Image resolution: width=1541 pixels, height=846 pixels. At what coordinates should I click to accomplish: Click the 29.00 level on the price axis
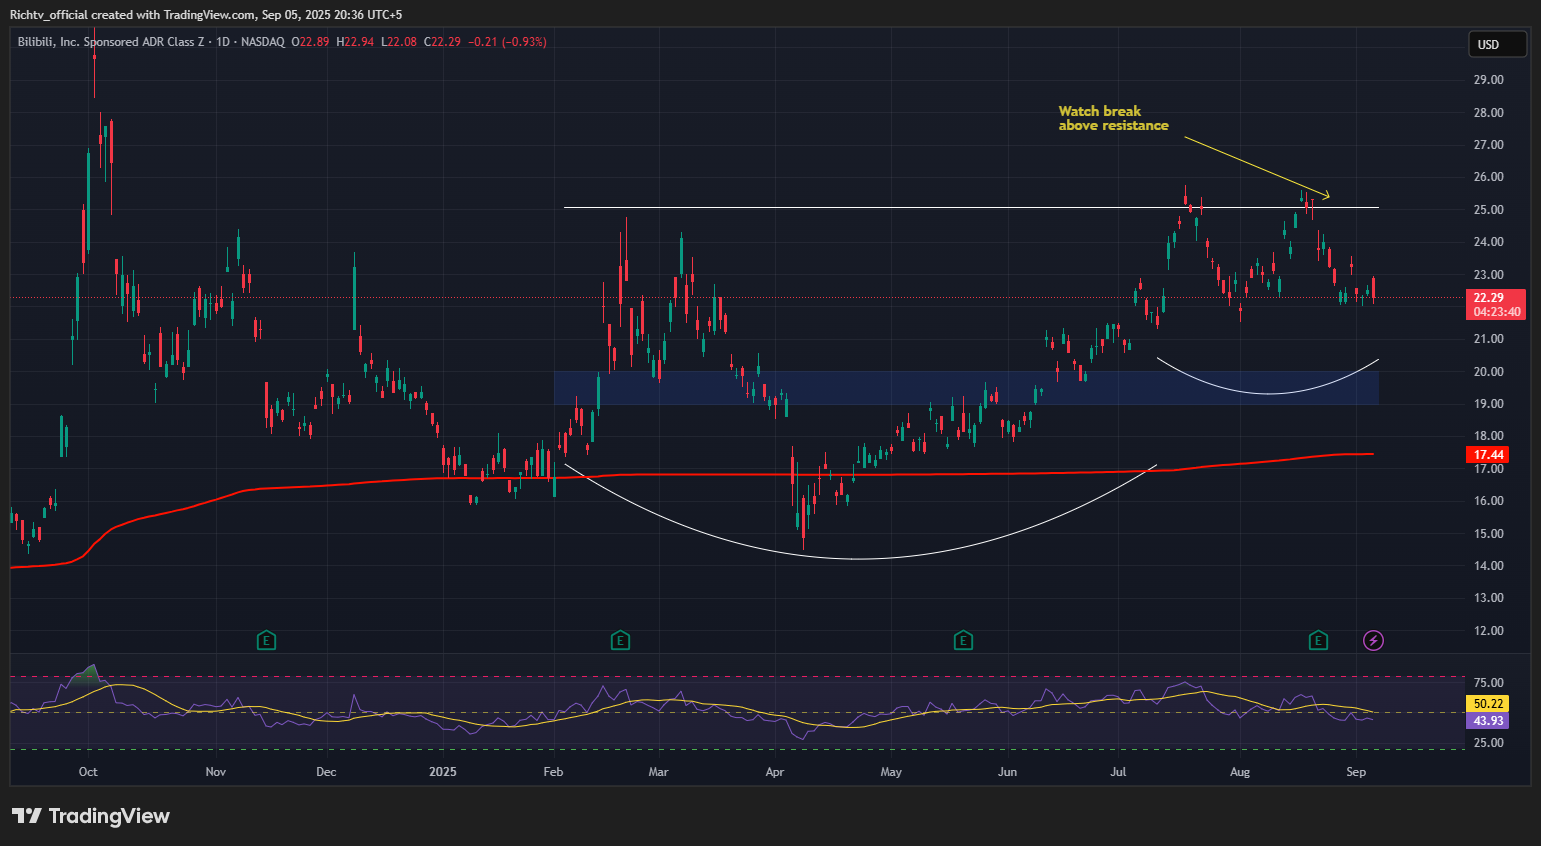tap(1488, 80)
